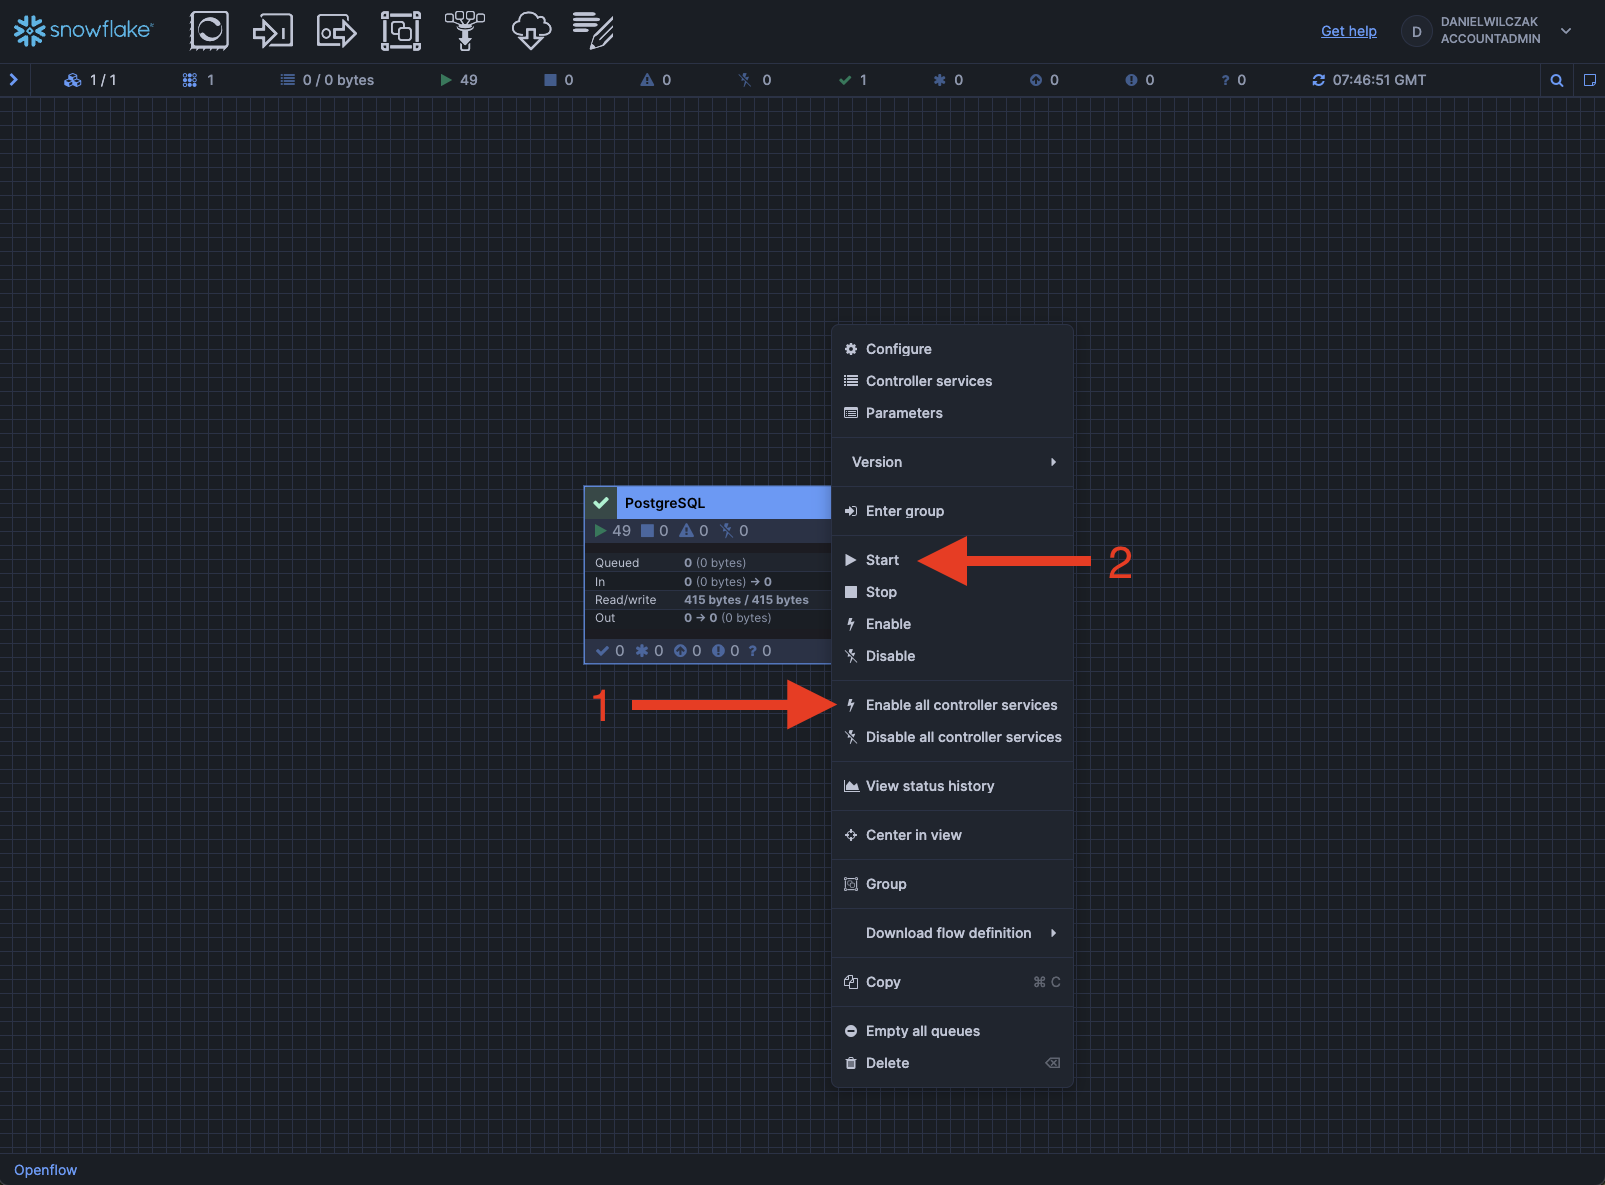This screenshot has height=1185, width=1605.
Task: Select the Funnel toolbar icon
Action: (x=464, y=31)
